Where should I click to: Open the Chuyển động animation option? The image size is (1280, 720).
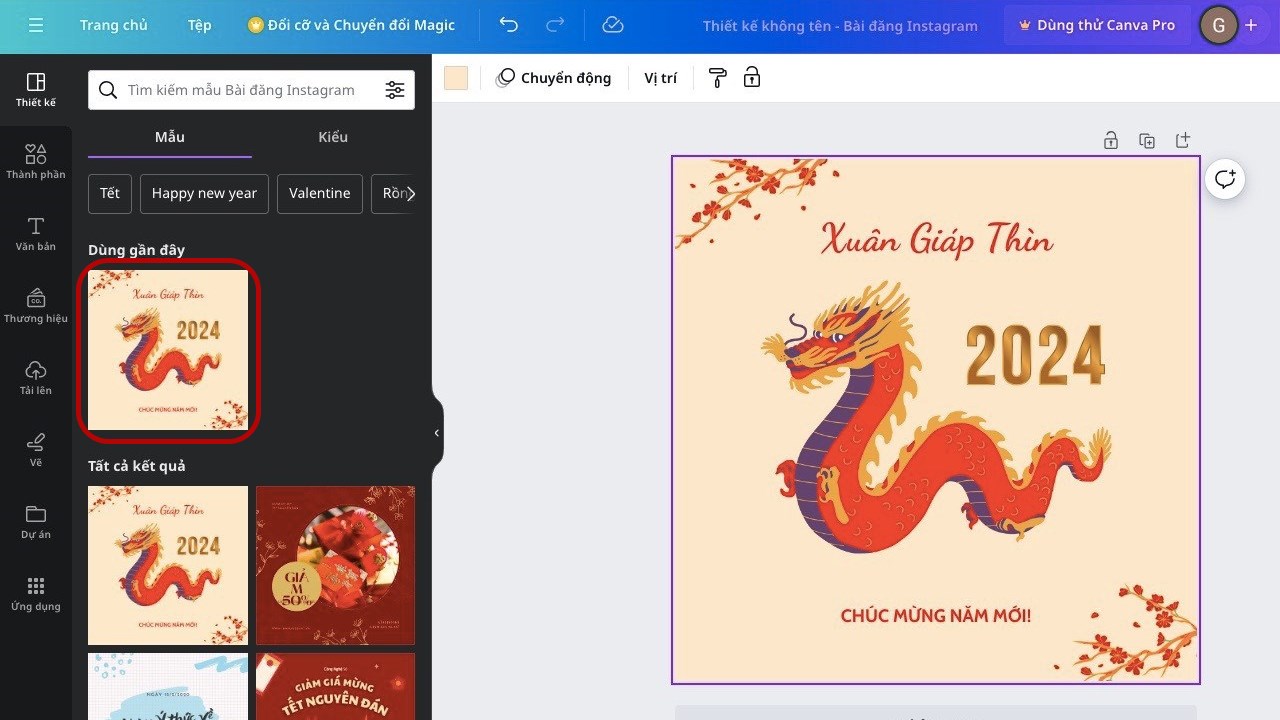[x=554, y=78]
